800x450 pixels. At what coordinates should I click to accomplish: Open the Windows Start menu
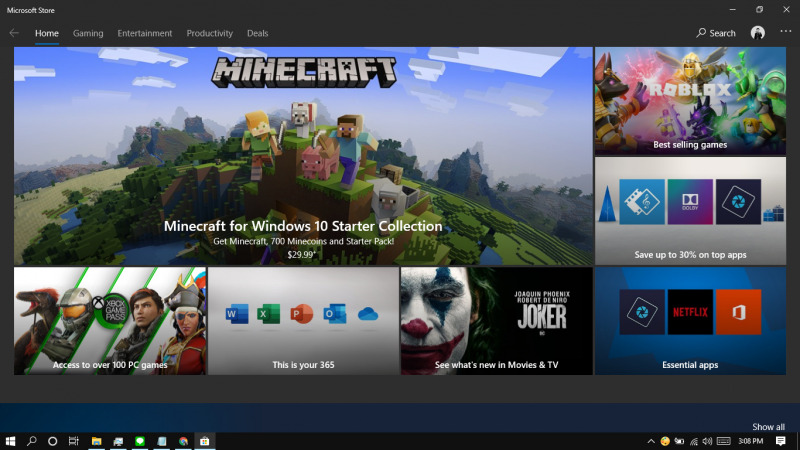[x=10, y=441]
